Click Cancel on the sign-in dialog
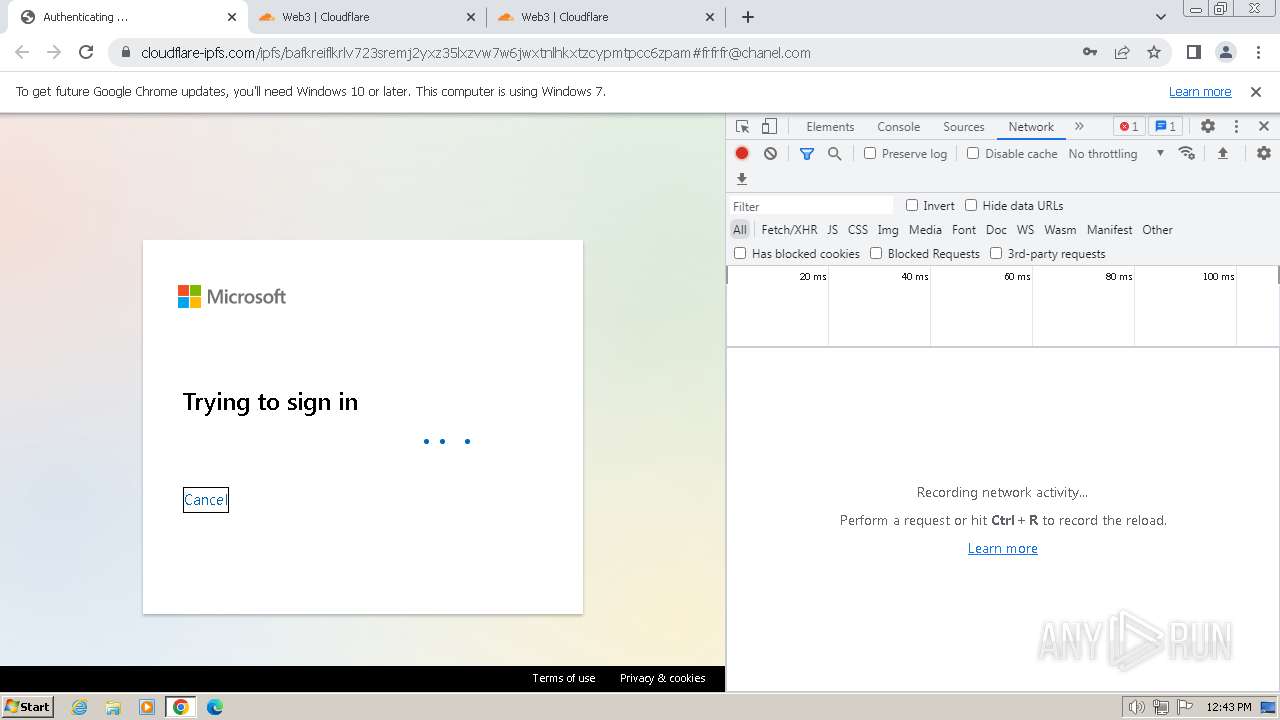The width and height of the screenshot is (1280, 720). click(205, 500)
